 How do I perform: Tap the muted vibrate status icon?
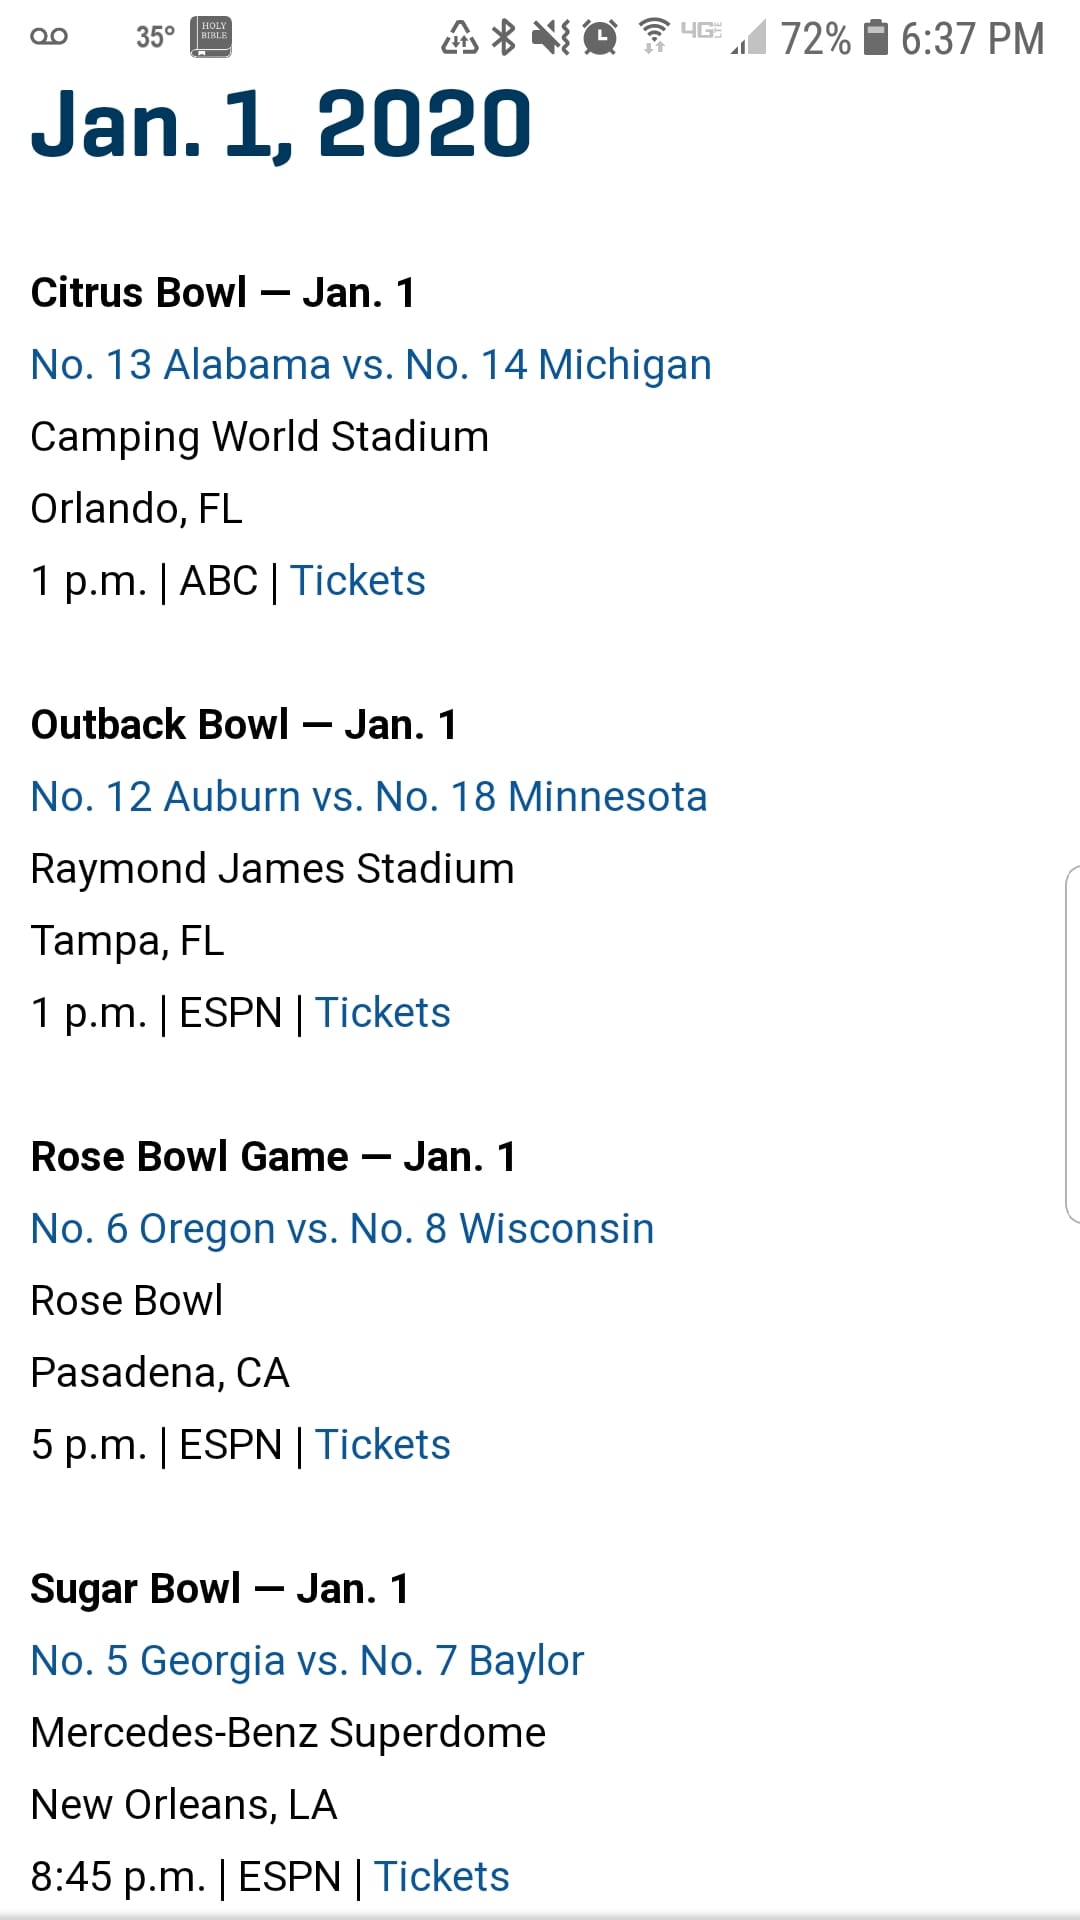coord(550,38)
